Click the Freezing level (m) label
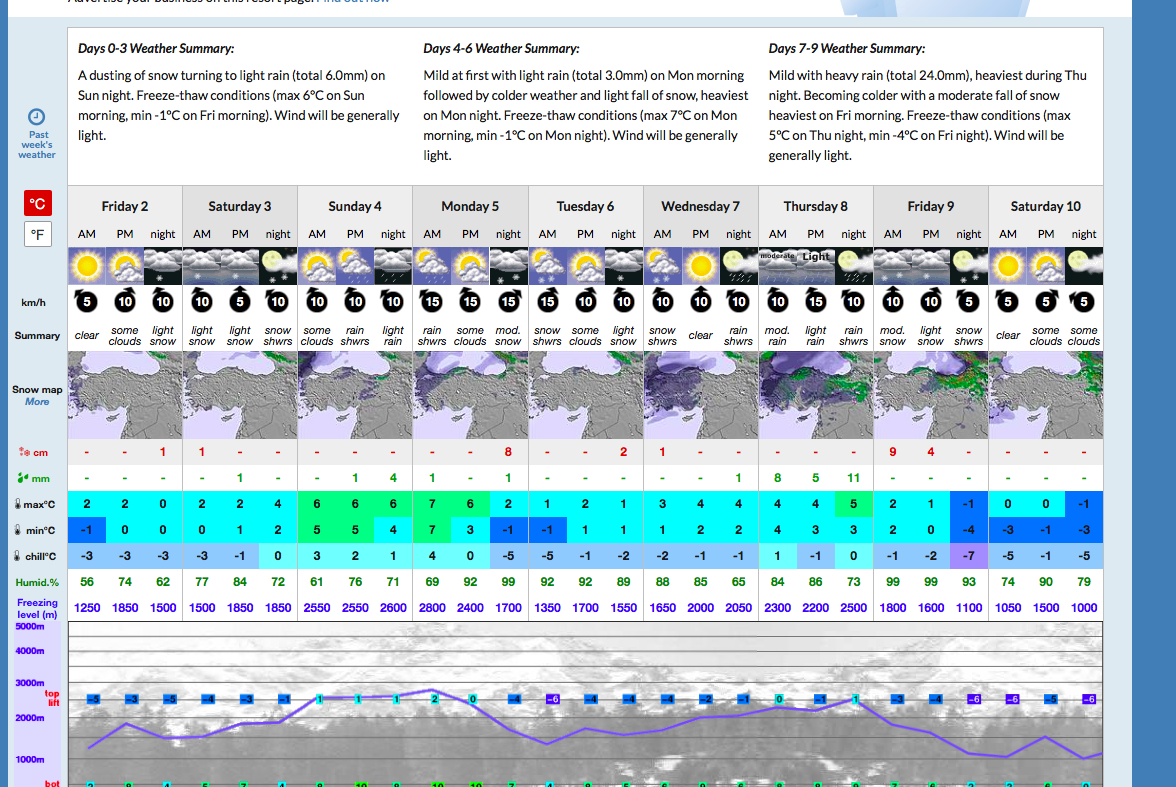Image resolution: width=1176 pixels, height=787 pixels. [x=38, y=608]
